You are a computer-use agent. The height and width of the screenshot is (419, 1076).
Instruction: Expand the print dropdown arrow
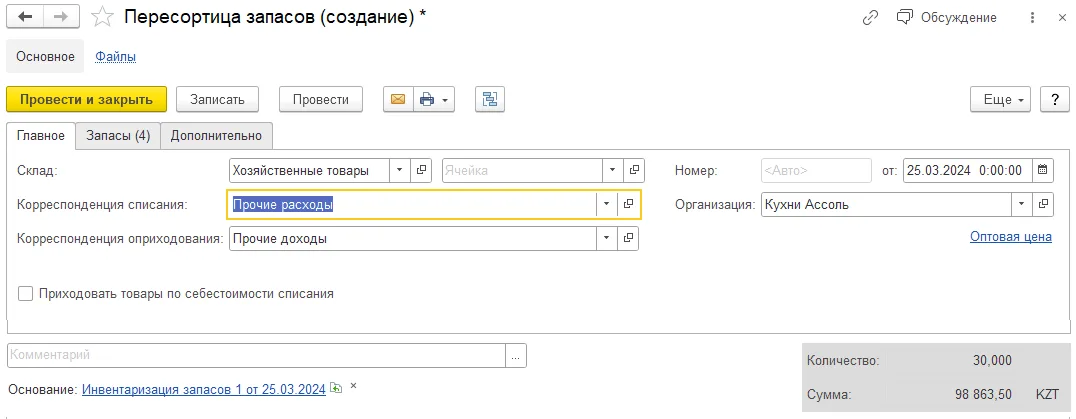tap(445, 100)
